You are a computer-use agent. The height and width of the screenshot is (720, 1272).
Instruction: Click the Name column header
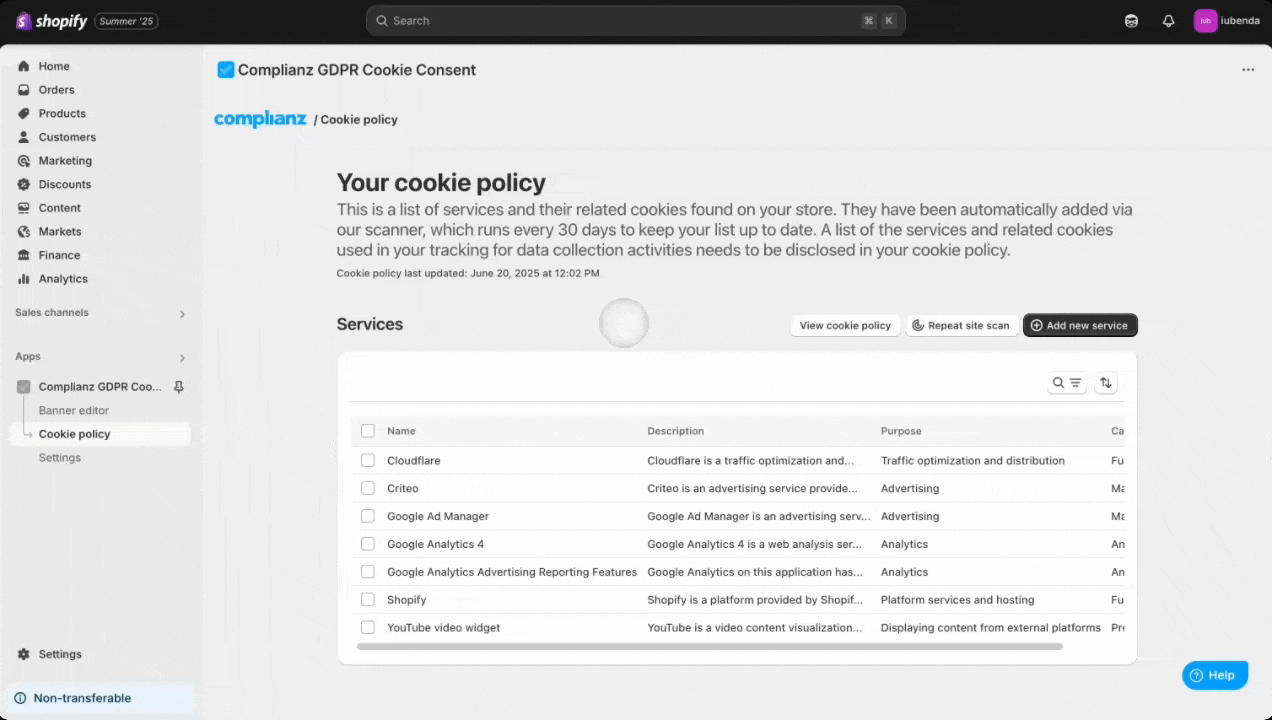click(x=401, y=431)
